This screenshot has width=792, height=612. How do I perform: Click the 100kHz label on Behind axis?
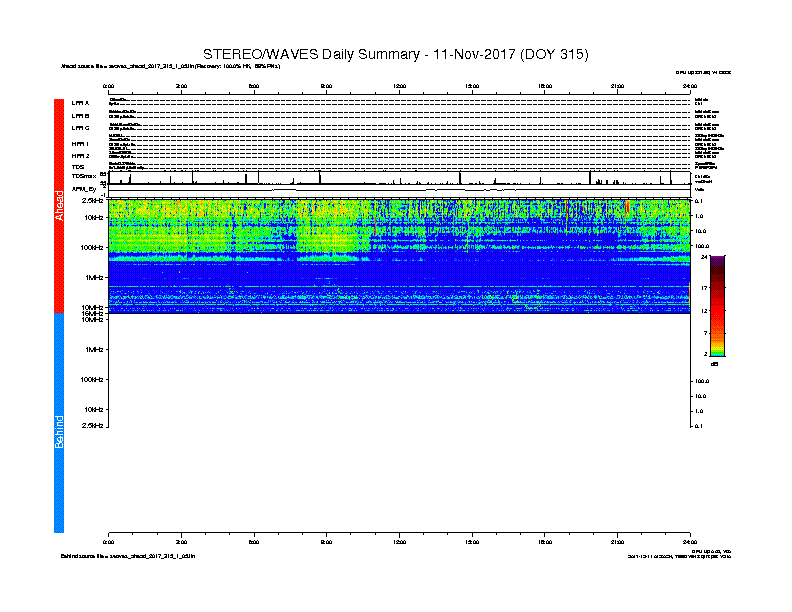click(x=92, y=380)
